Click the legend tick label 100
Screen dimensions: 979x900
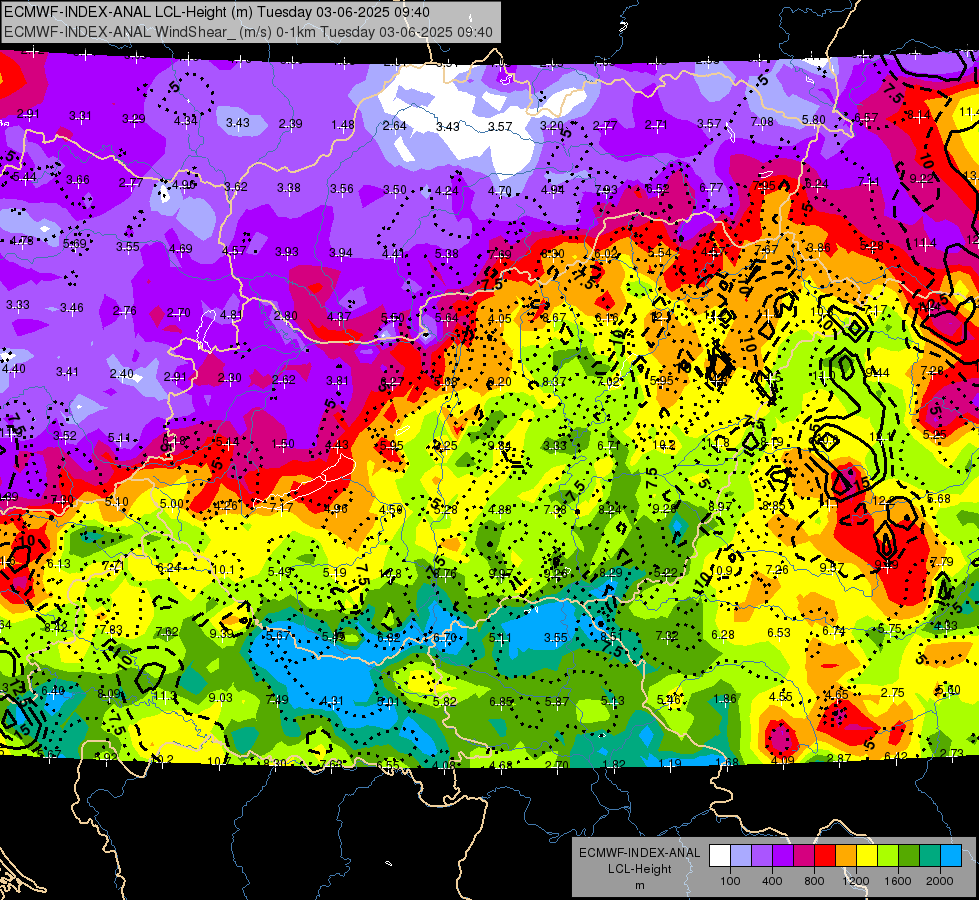point(730,881)
